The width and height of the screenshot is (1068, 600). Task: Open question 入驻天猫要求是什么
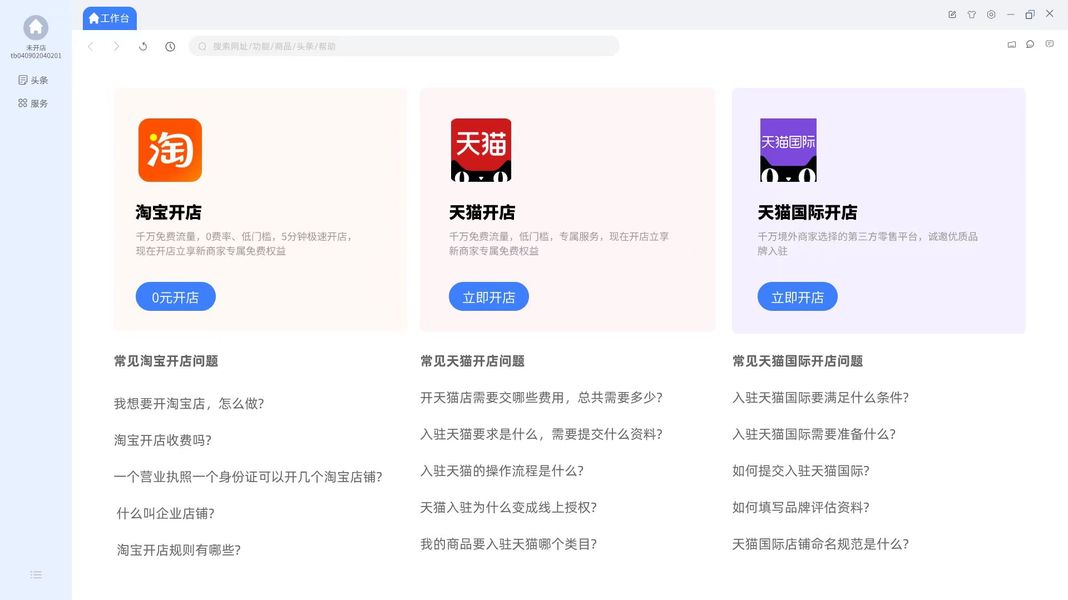pos(541,435)
